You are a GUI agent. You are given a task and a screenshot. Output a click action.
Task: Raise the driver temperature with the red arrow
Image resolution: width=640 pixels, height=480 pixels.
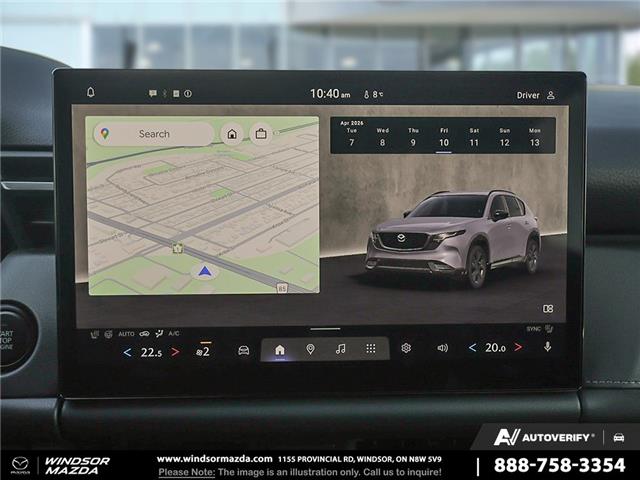(x=175, y=352)
